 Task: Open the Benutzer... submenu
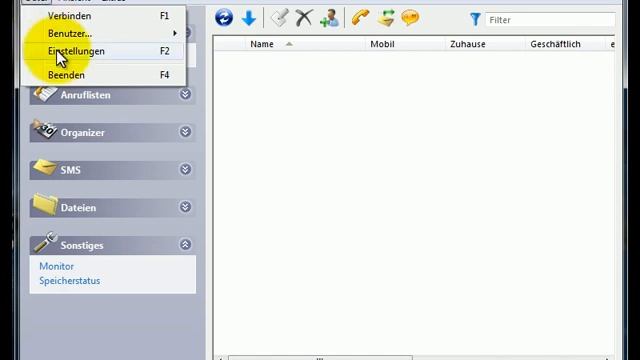pos(104,33)
